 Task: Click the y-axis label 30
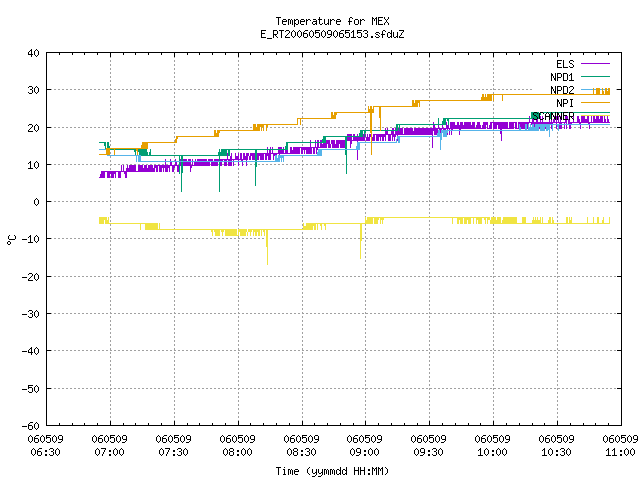pyautogui.click(x=33, y=90)
